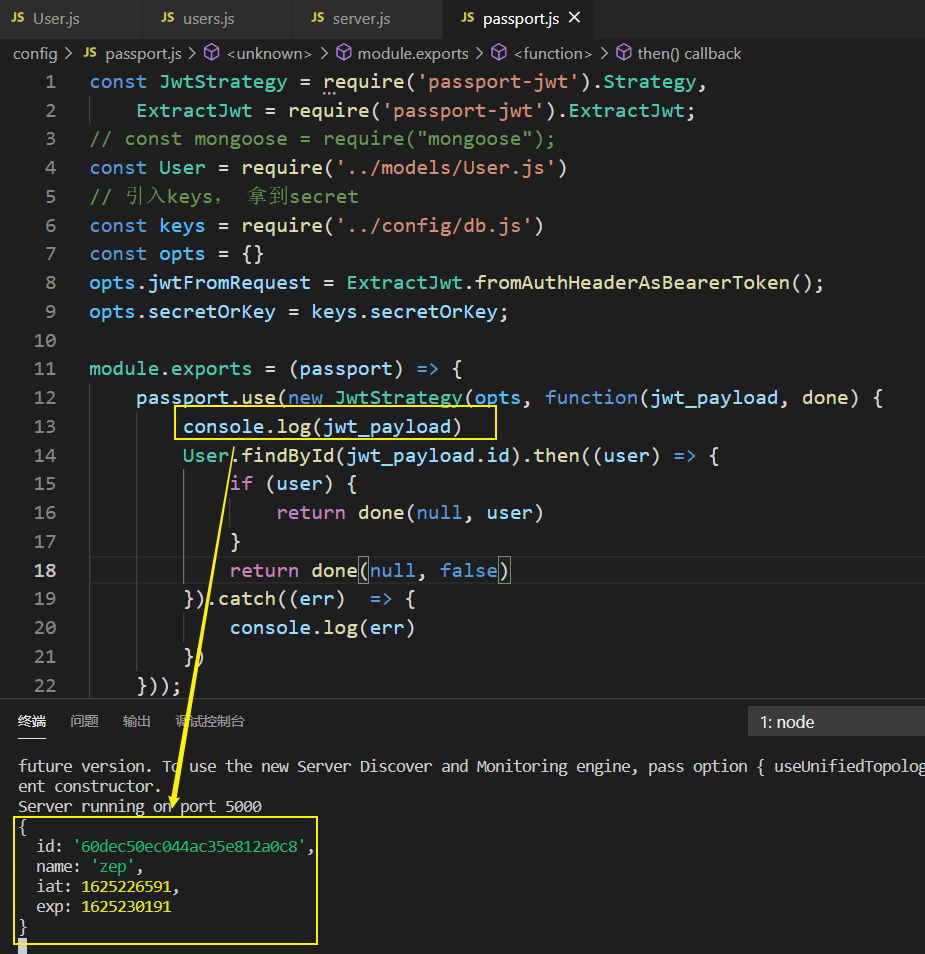Click '../models/User.js' string on line 4
The width and height of the screenshot is (925, 954).
tap(452, 167)
